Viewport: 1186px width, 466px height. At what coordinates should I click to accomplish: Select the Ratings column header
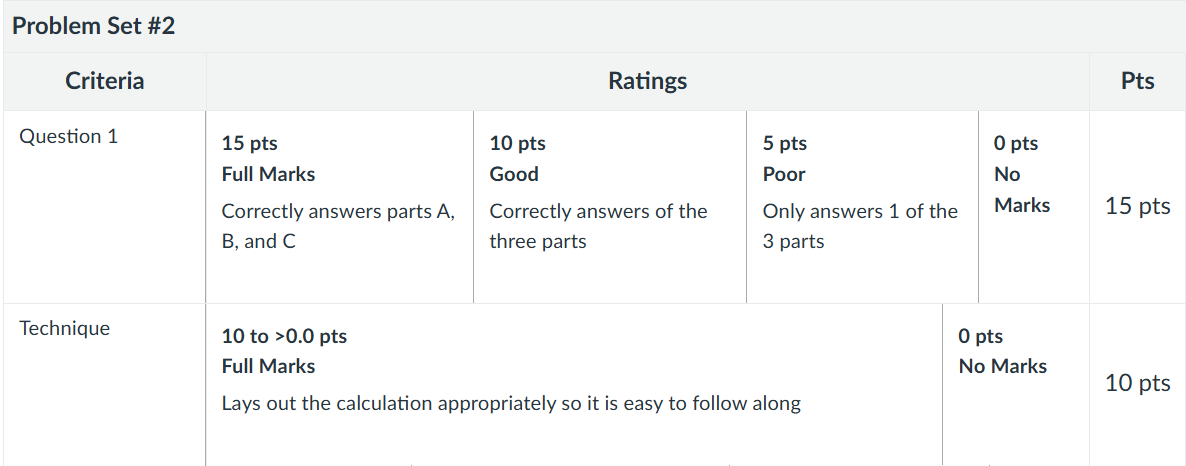[647, 81]
